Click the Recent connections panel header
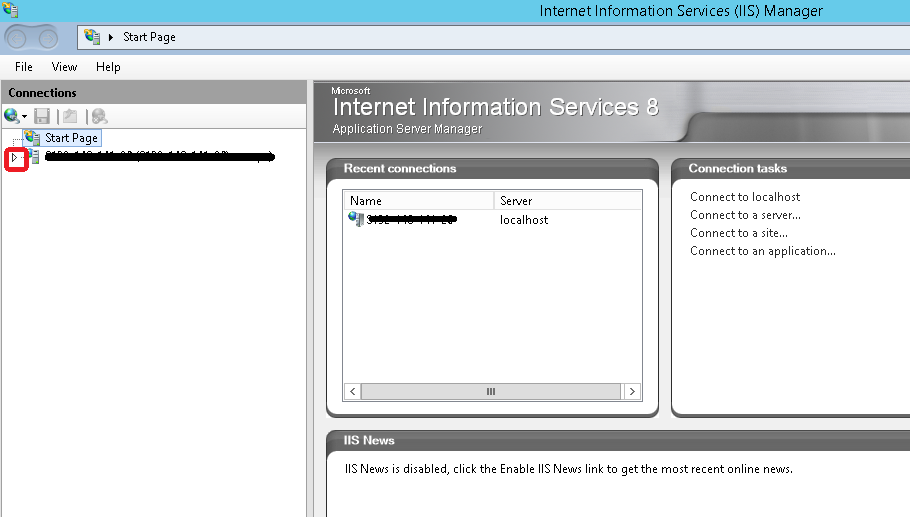 [492, 168]
